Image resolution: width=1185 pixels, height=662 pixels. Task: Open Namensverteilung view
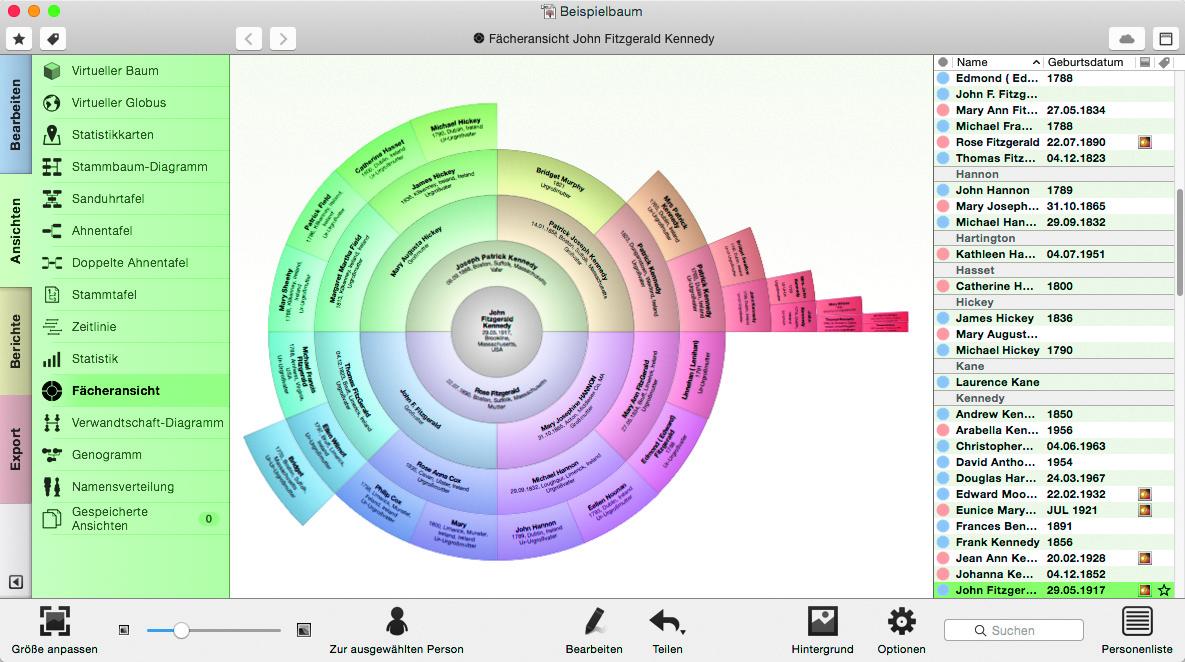[131, 487]
